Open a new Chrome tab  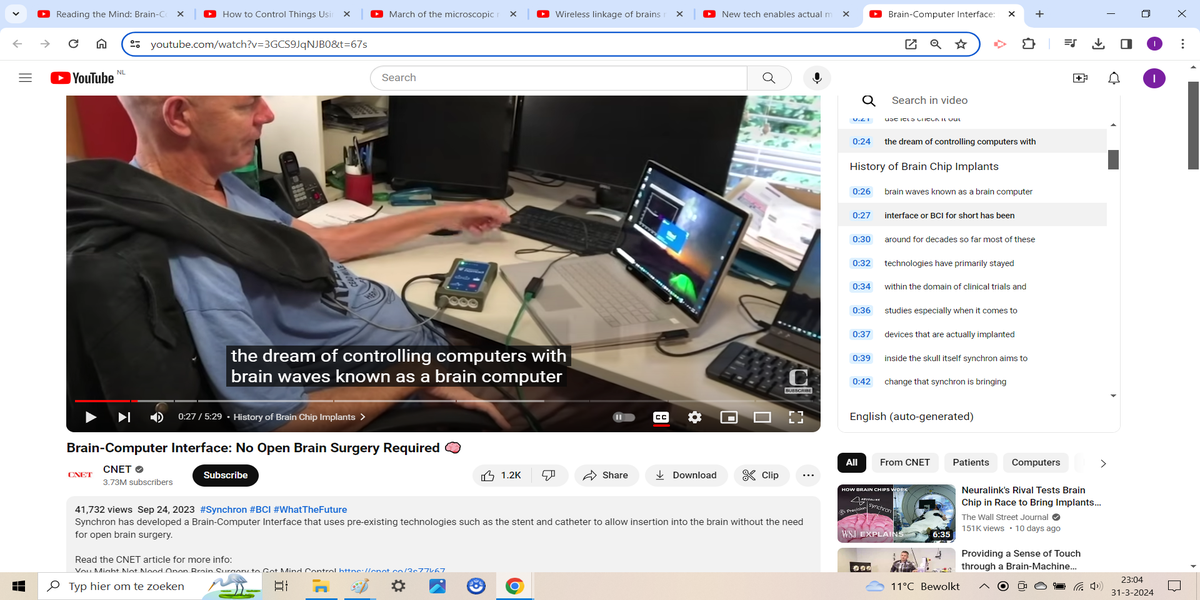click(1040, 14)
